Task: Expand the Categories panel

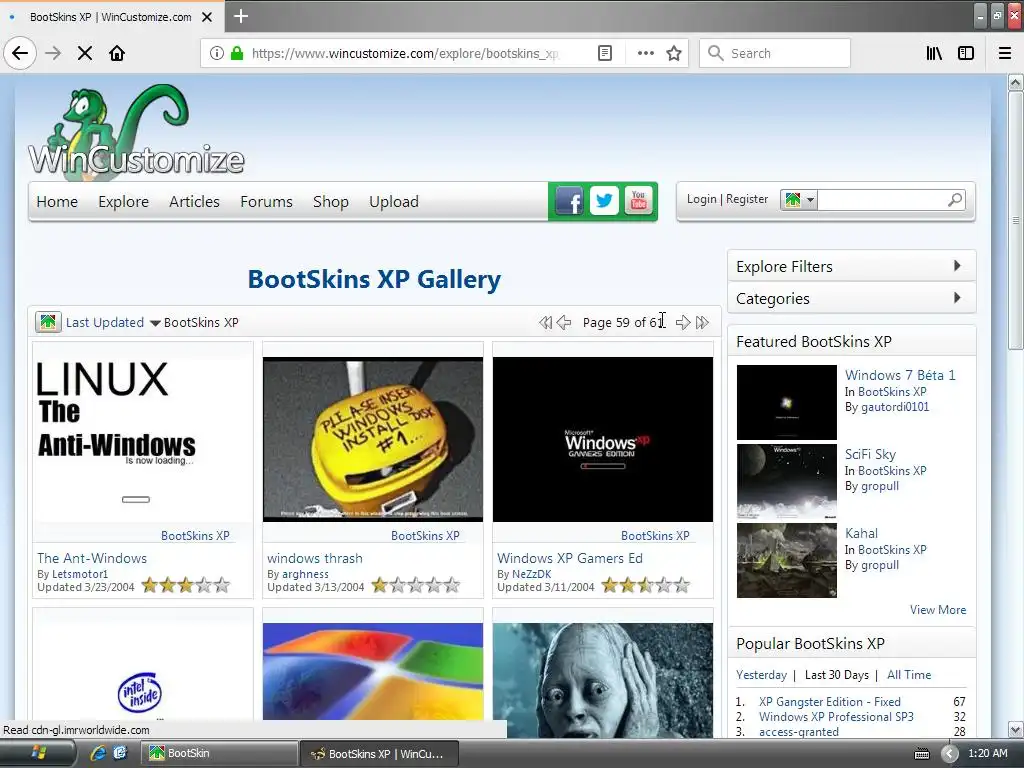Action: pos(852,298)
